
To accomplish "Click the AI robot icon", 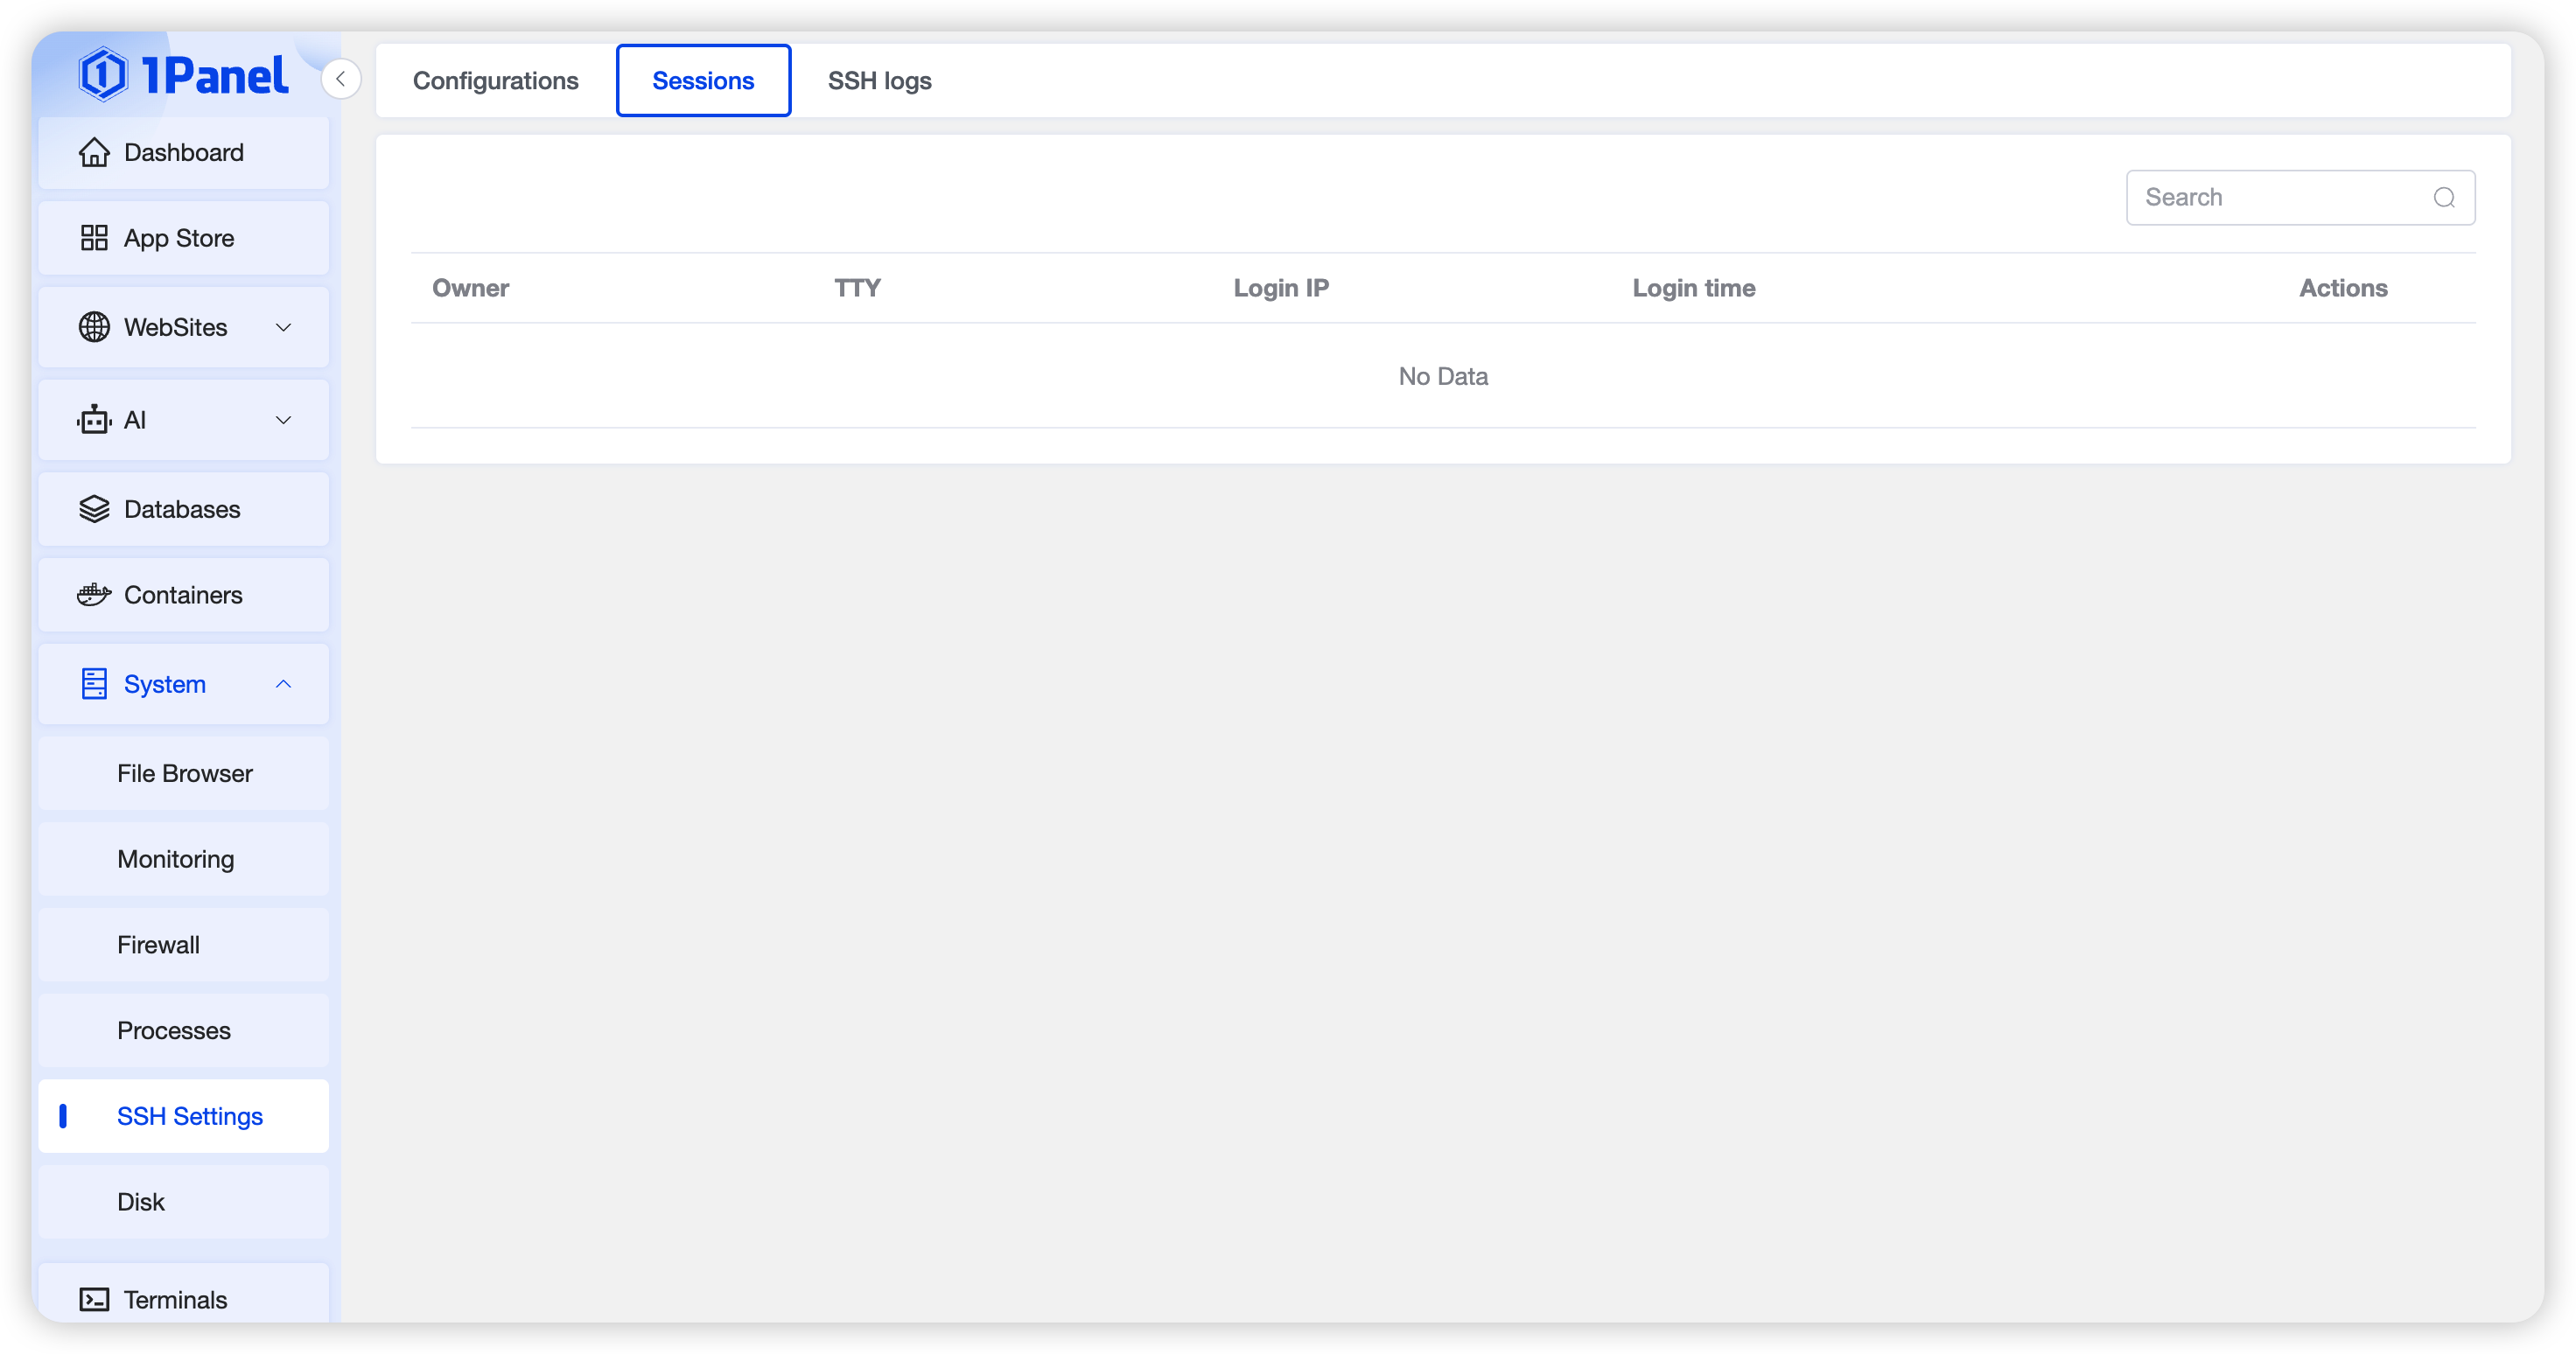I will tap(94, 420).
